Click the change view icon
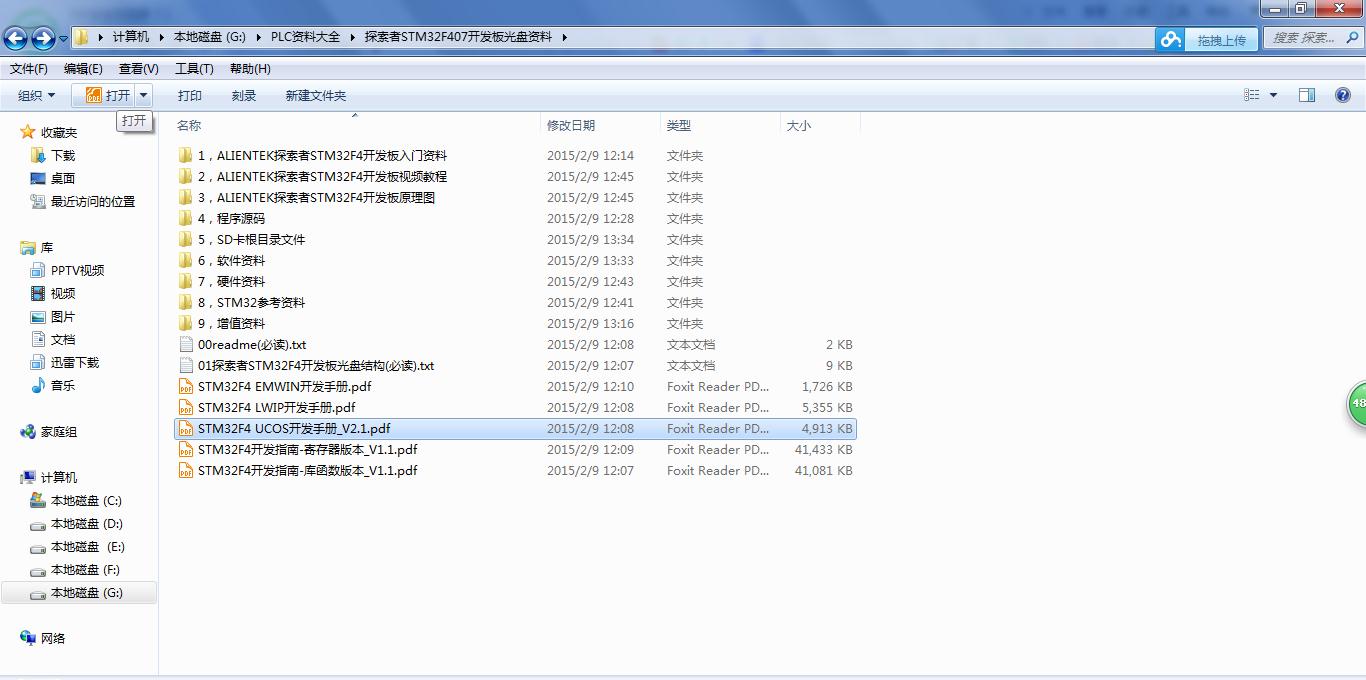1366x680 pixels. point(1251,95)
